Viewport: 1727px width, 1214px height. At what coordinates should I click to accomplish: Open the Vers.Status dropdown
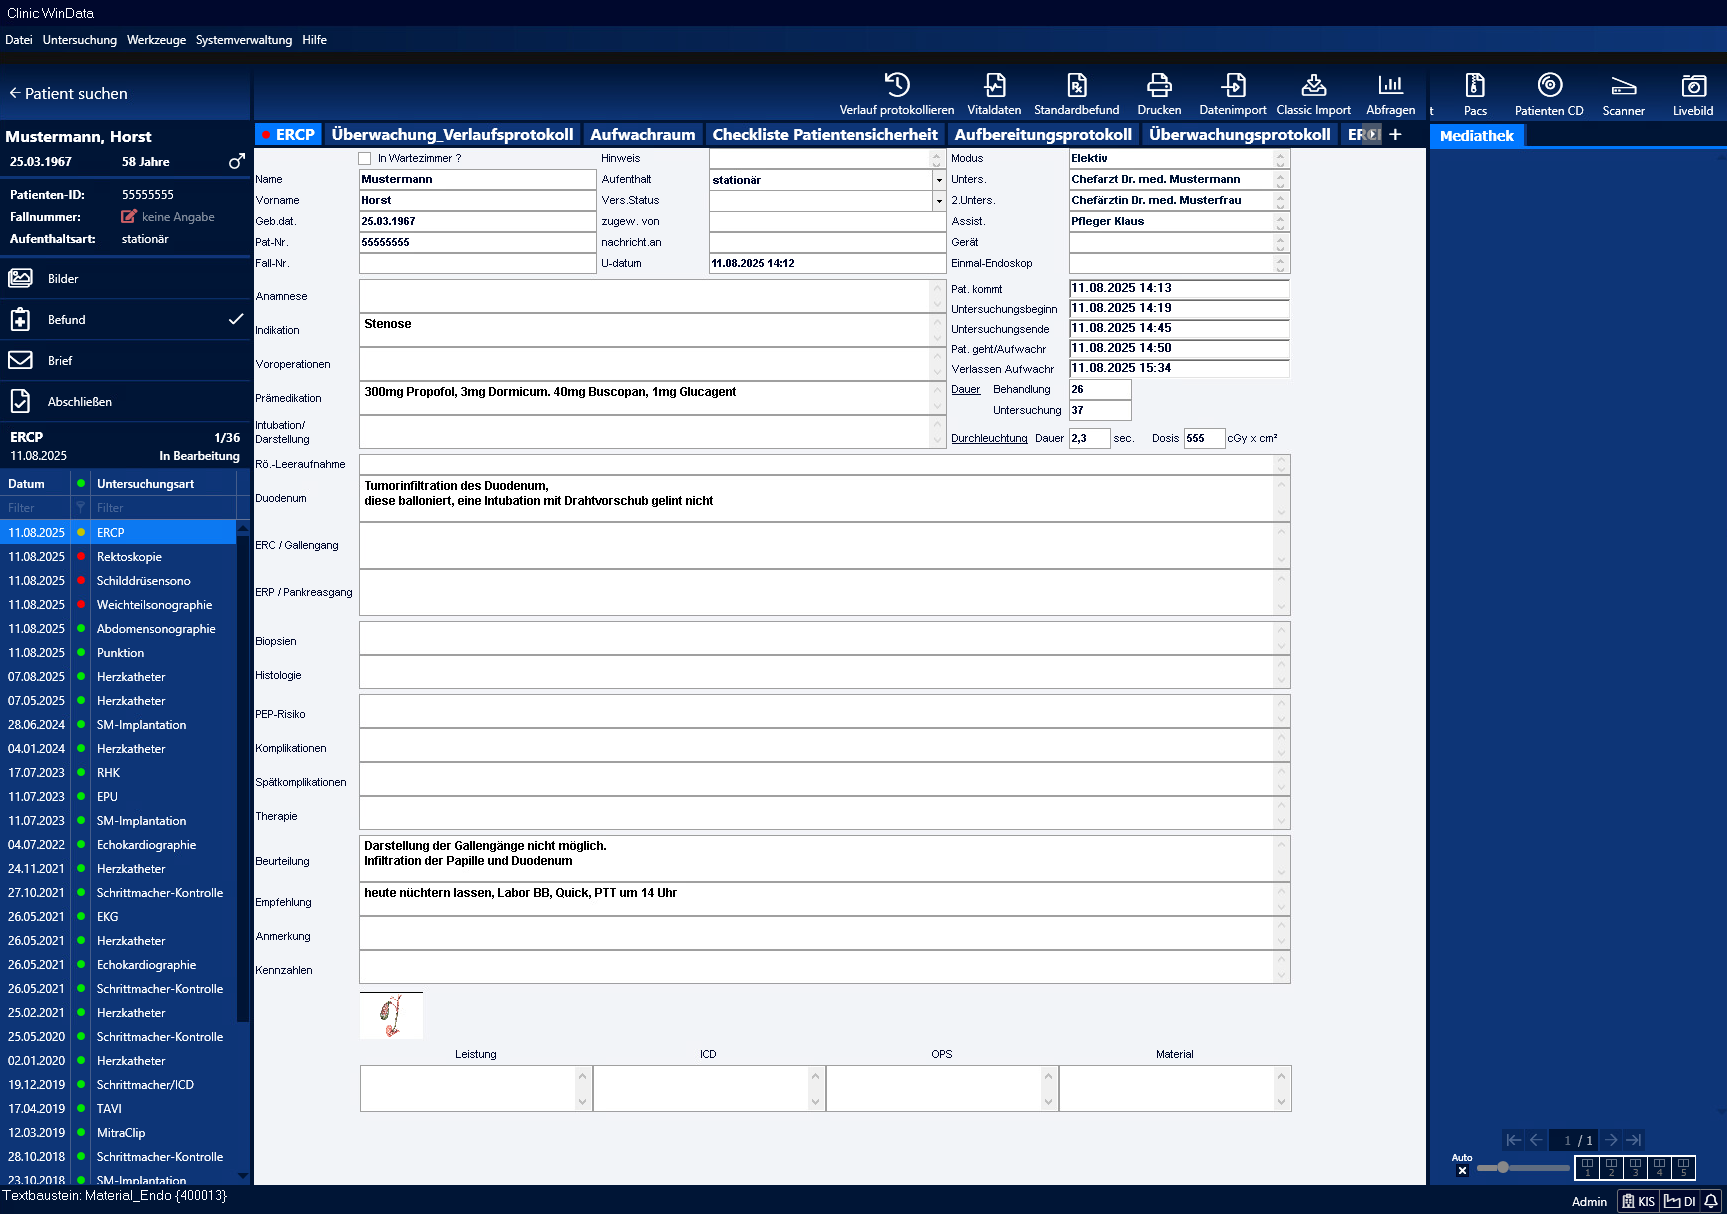pyautogui.click(x=938, y=201)
